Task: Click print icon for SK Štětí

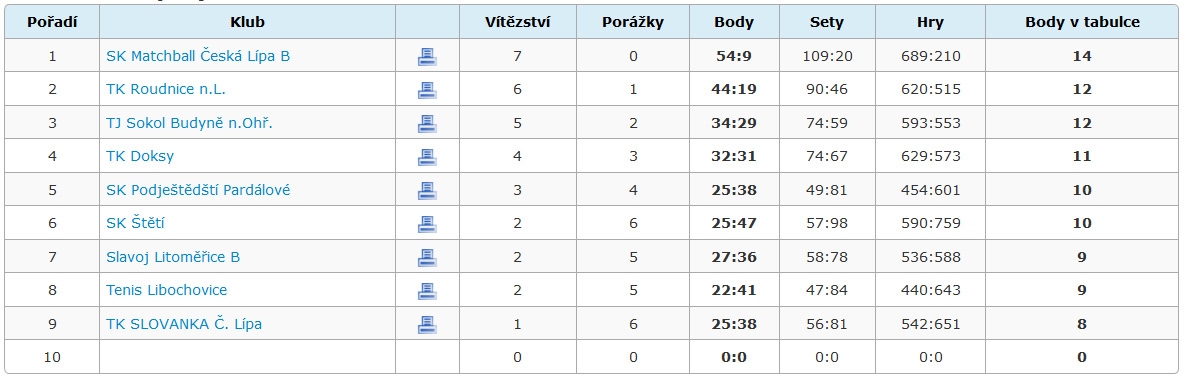Action: coord(427,223)
